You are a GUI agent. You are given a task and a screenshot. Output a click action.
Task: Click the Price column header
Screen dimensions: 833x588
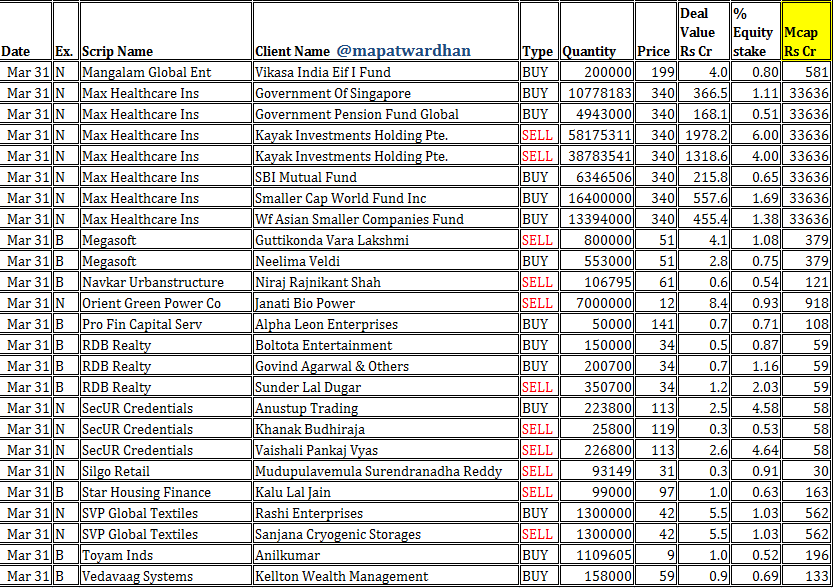click(x=656, y=31)
